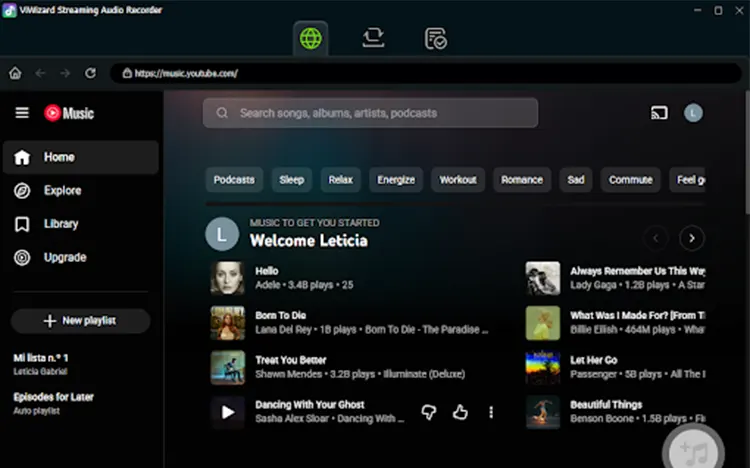Go forward in the browser
The image size is (750, 468).
65,73
